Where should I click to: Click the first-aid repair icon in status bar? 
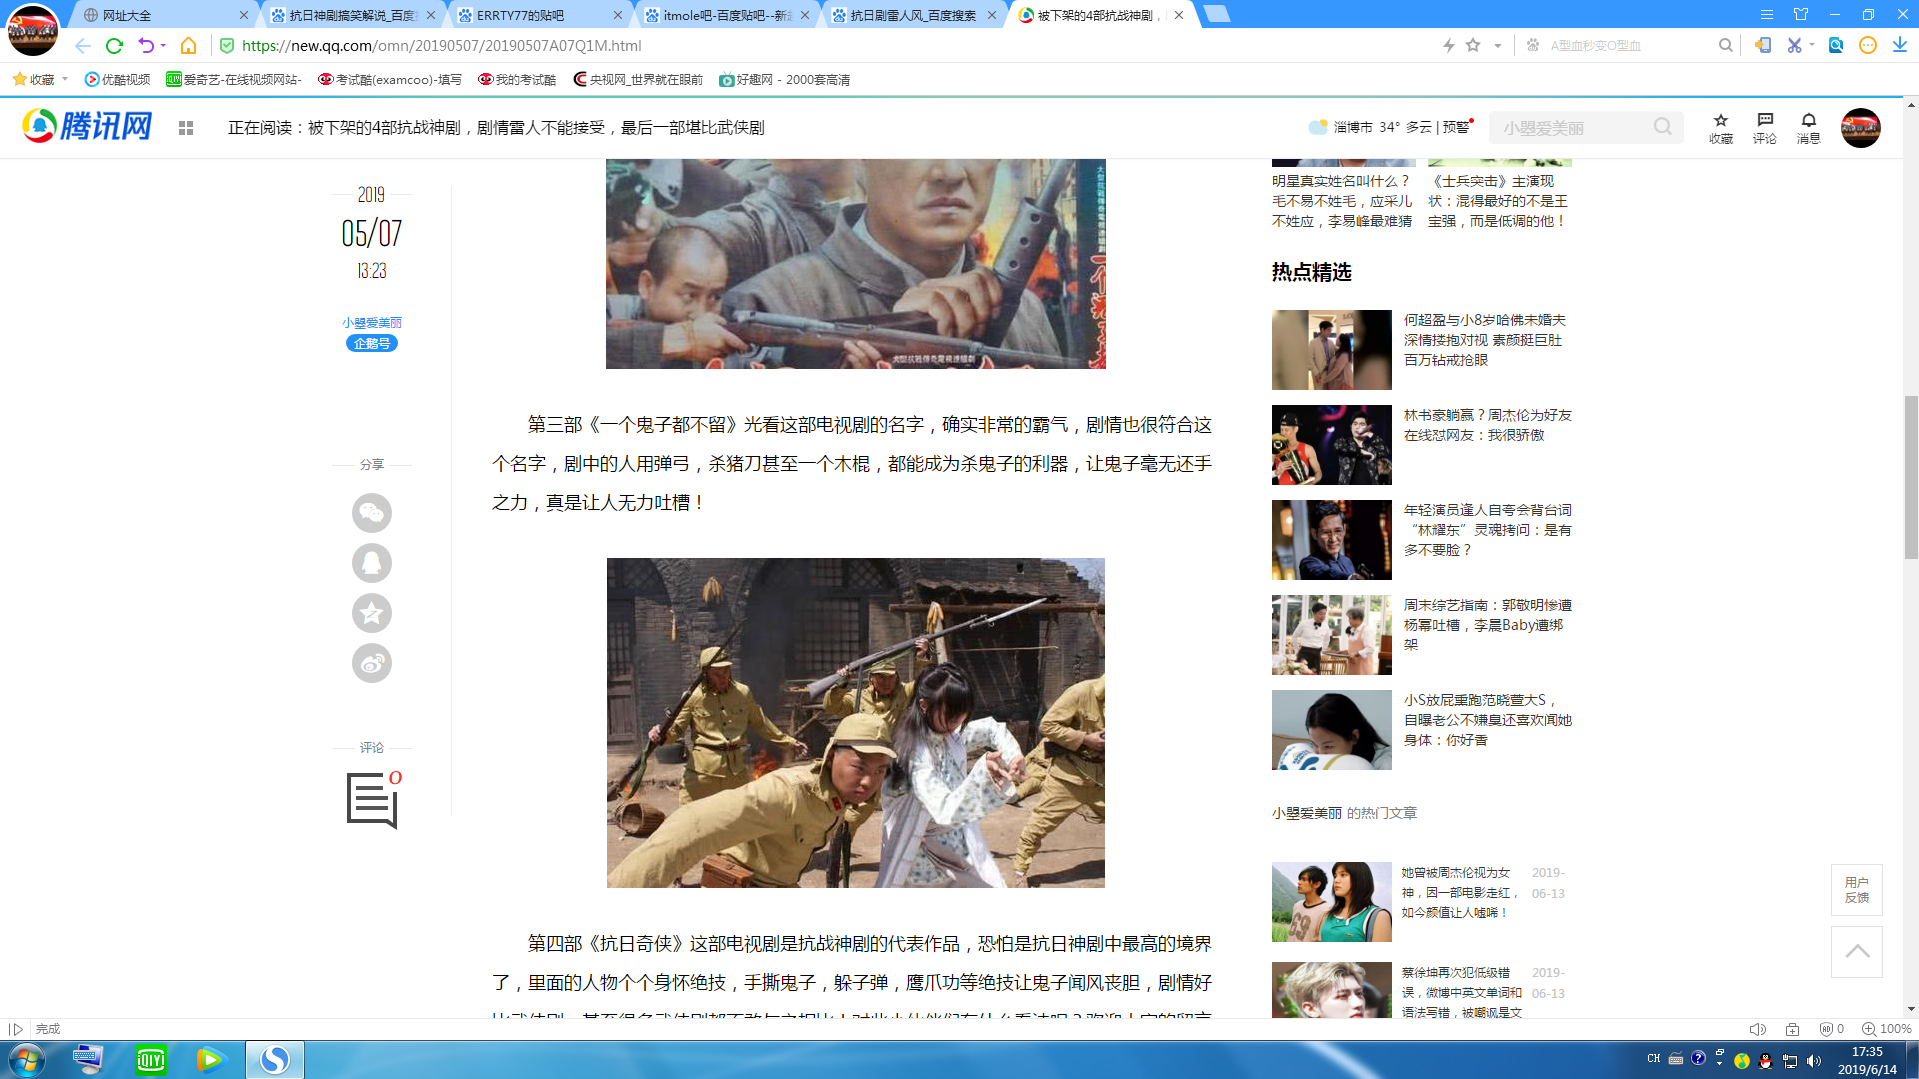(x=1793, y=1029)
